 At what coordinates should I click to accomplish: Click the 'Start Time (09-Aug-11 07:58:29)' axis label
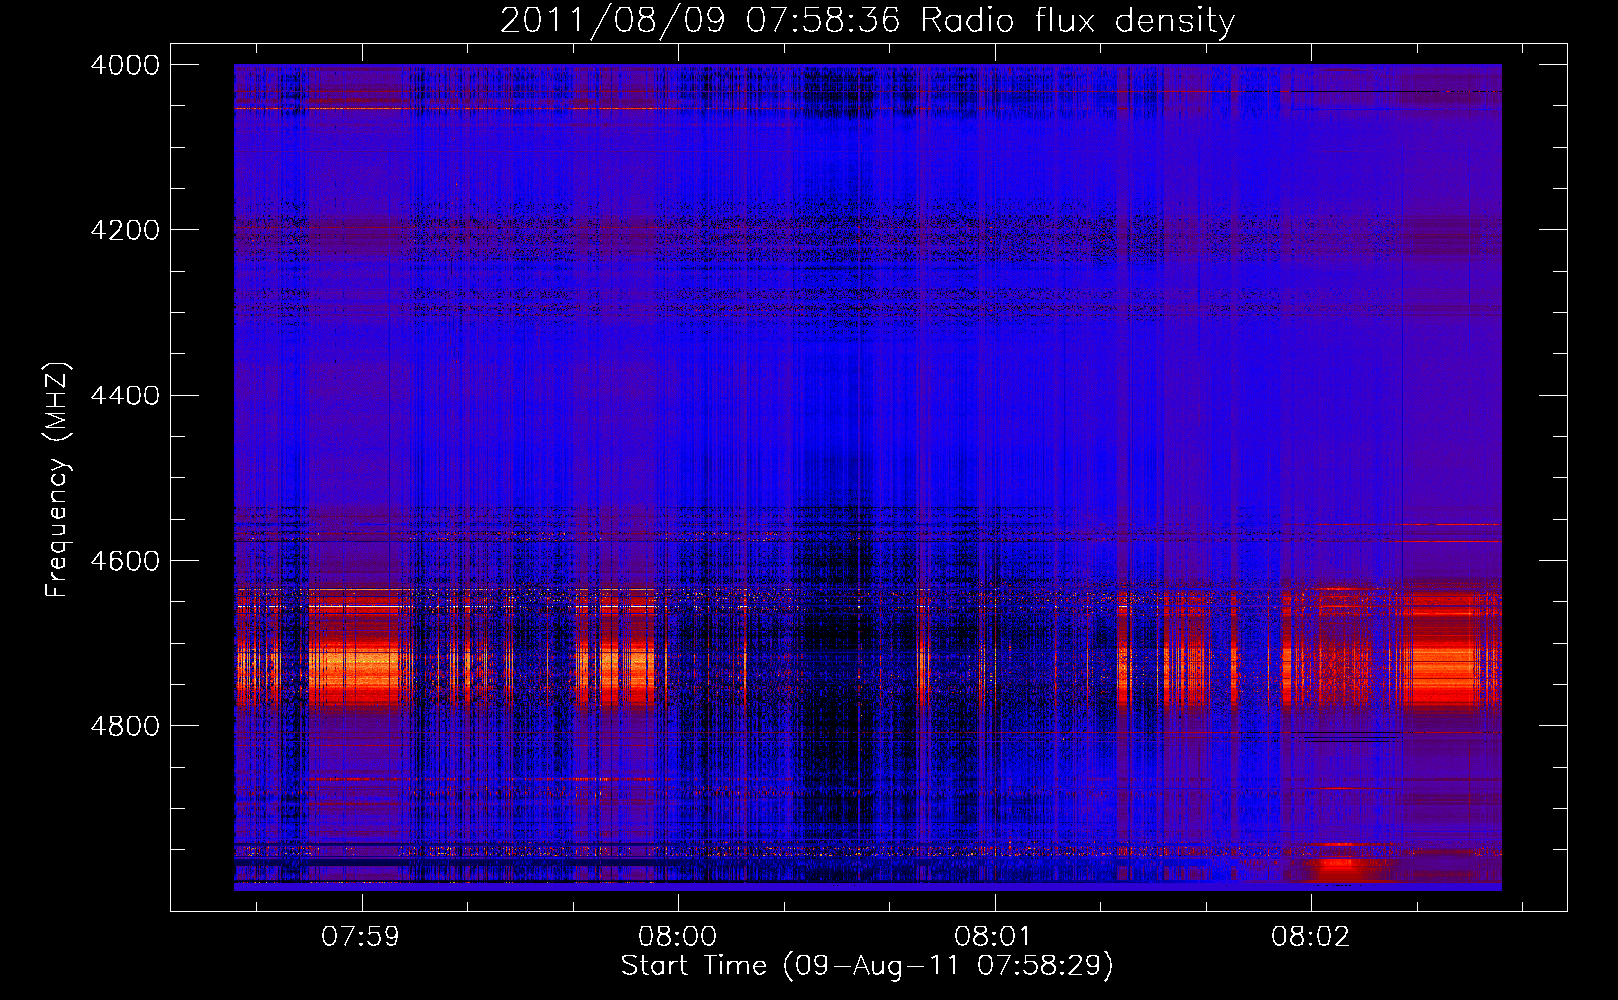(x=867, y=966)
